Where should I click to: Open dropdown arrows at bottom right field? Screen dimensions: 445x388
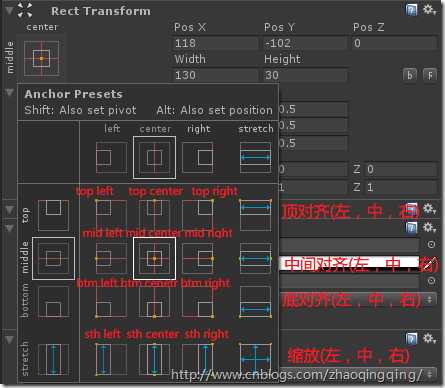tap(430, 374)
